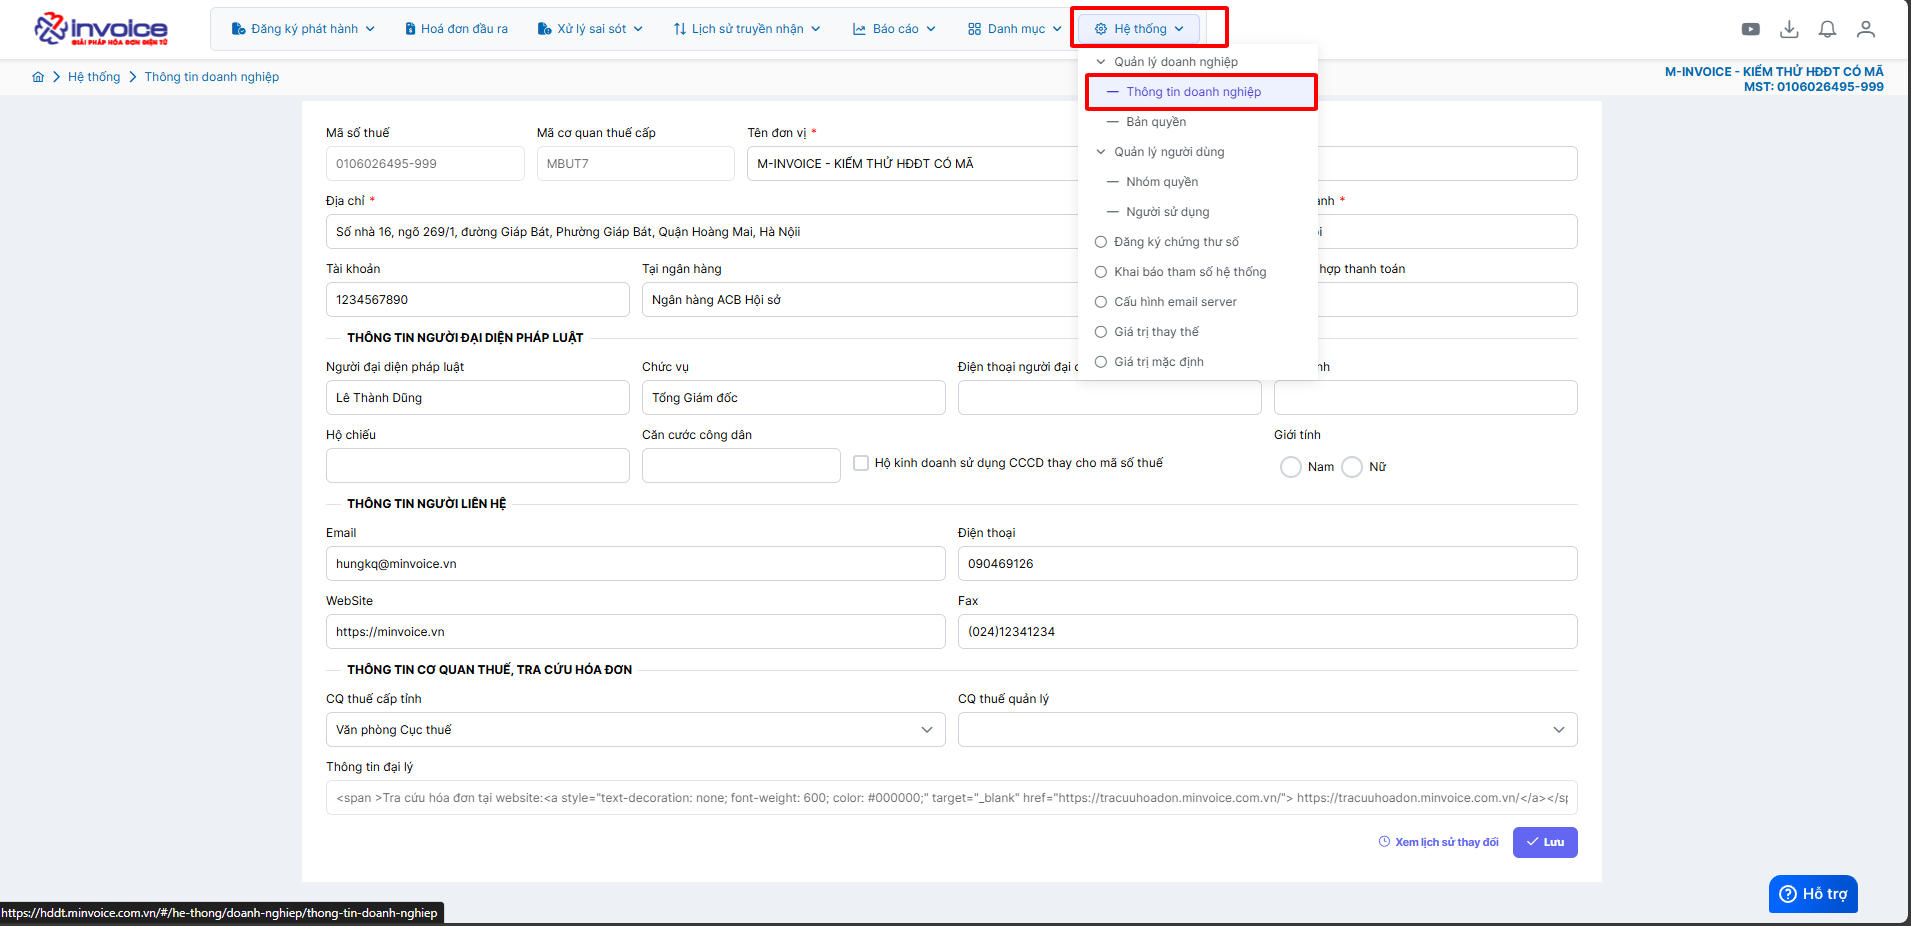Click the Chức vụ input field
This screenshot has width=1911, height=926.
(793, 398)
